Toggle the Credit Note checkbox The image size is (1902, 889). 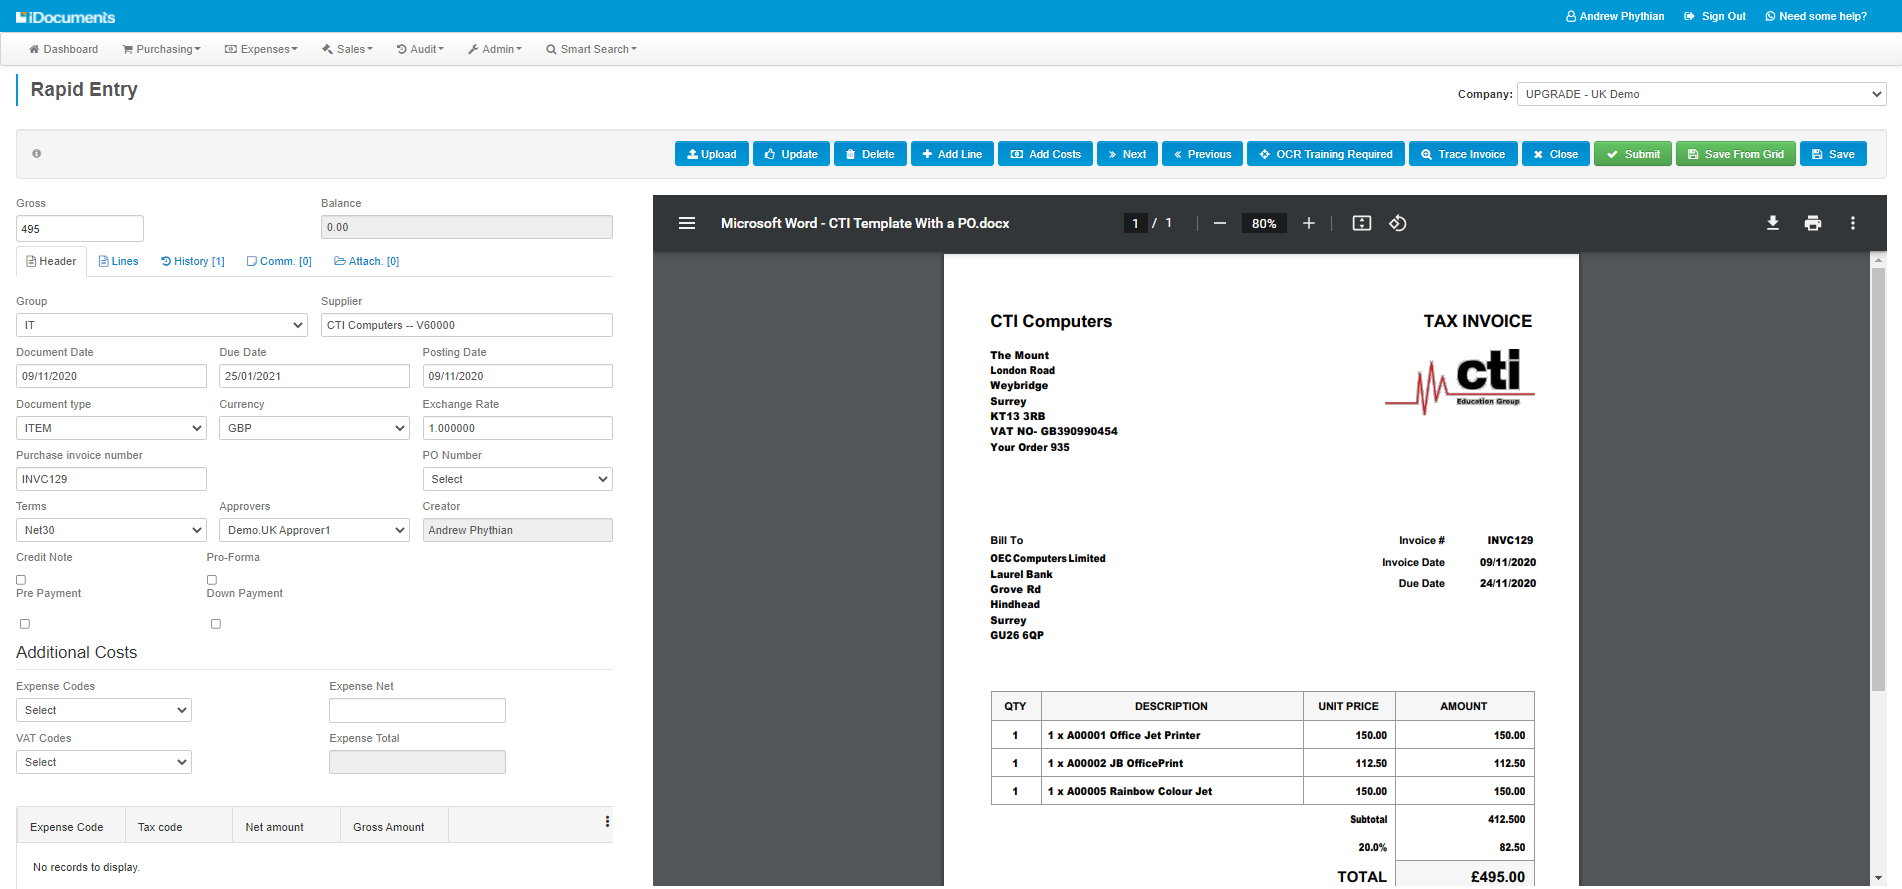(21, 580)
